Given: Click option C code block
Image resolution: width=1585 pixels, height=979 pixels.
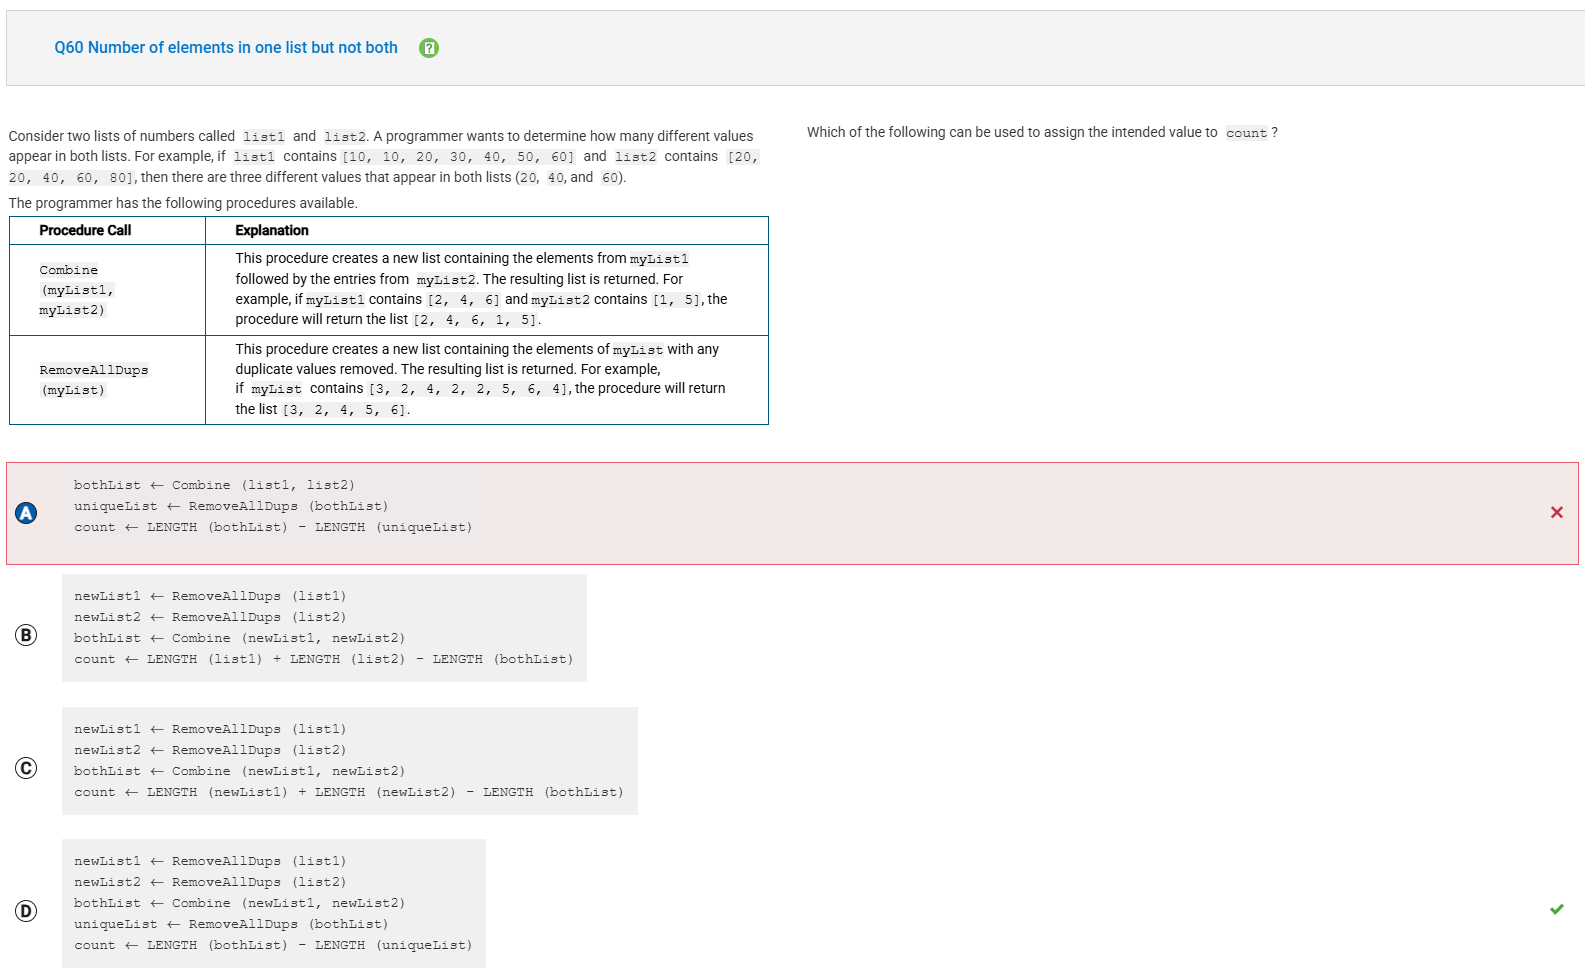Looking at the screenshot, I should tap(350, 761).
